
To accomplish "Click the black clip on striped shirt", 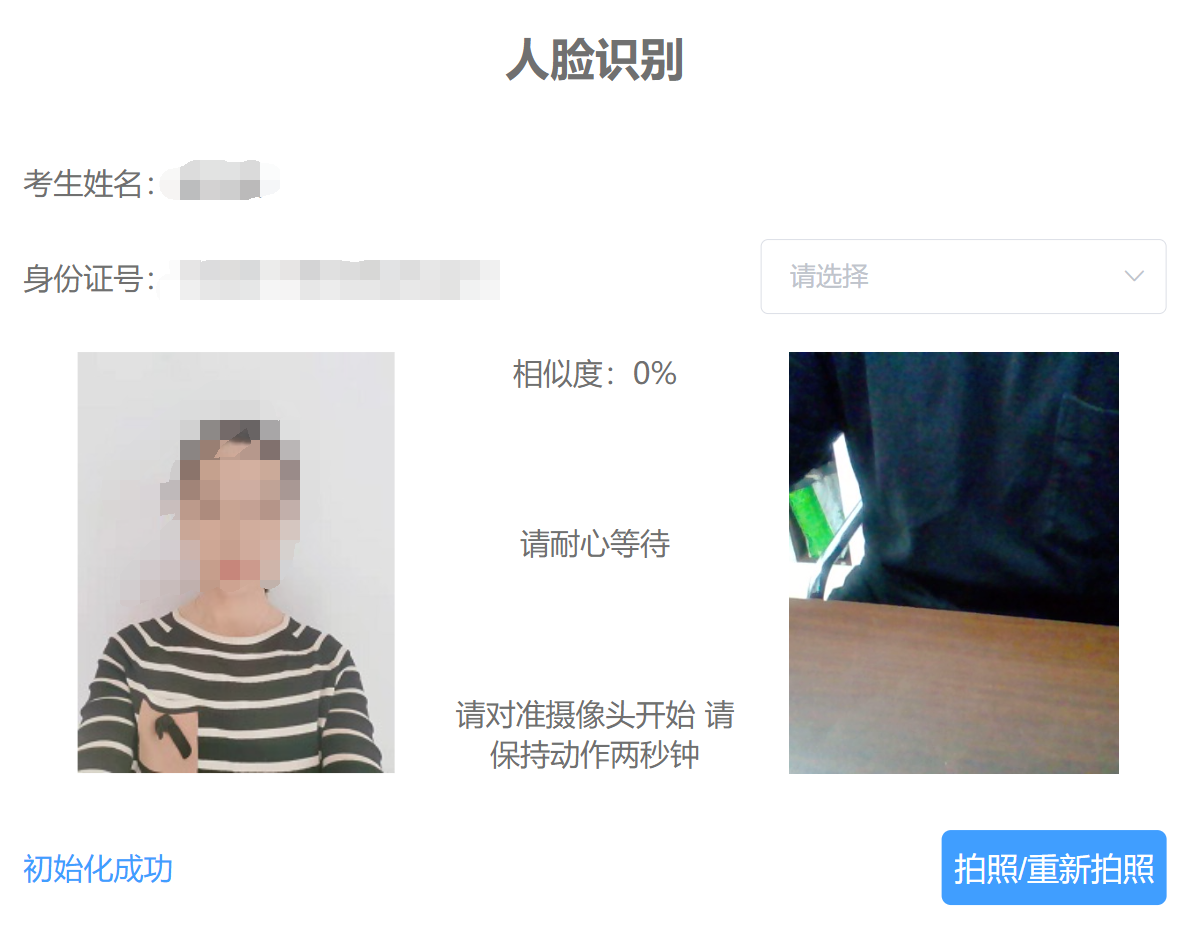I will click(172, 735).
